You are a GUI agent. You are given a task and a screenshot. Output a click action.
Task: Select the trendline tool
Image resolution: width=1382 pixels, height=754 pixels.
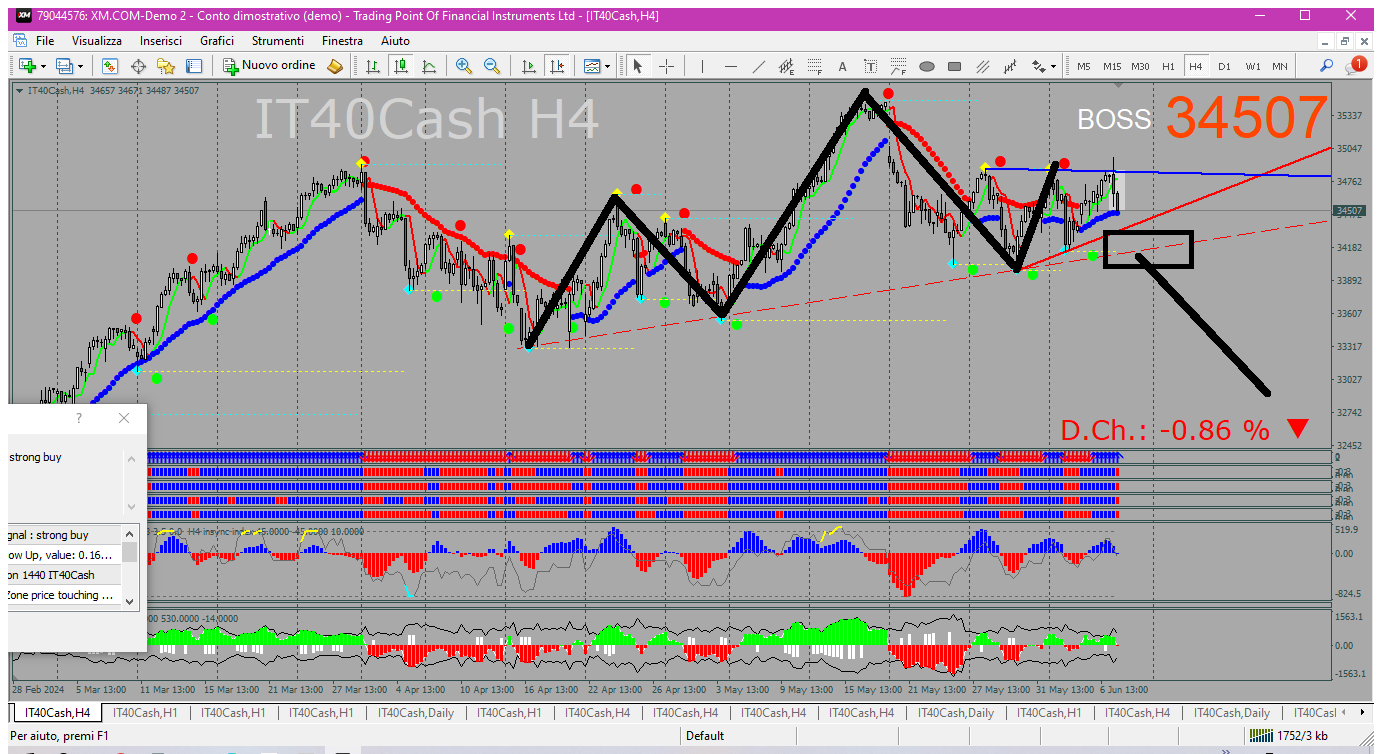coord(758,66)
